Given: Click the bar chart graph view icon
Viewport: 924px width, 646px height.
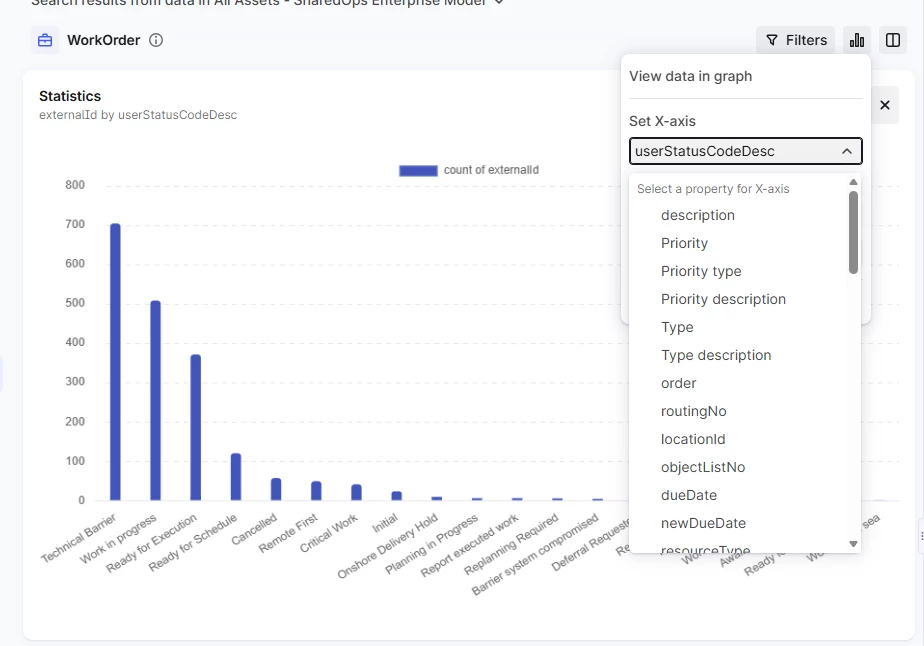Looking at the screenshot, I should (857, 41).
